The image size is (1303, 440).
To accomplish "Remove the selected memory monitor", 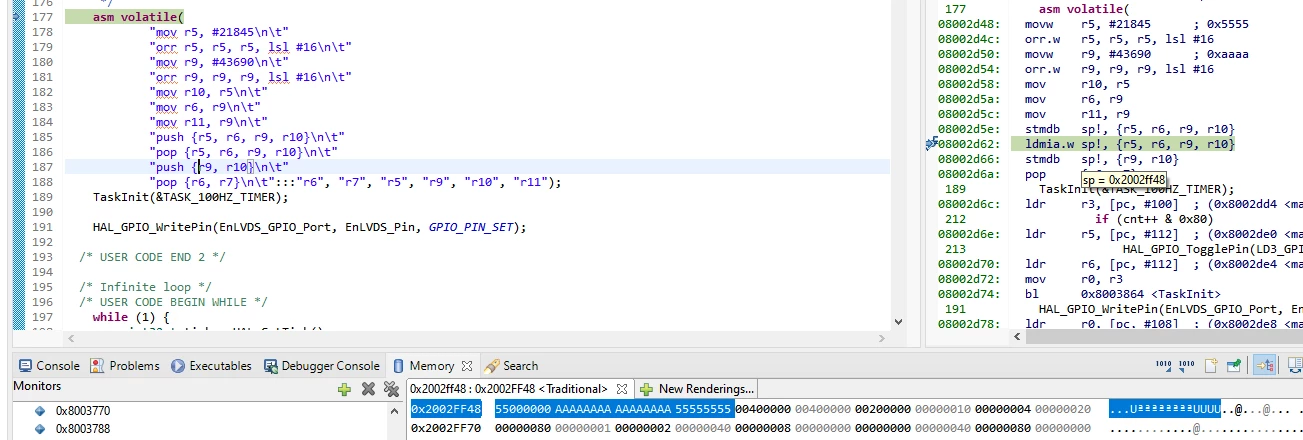I will point(368,388).
